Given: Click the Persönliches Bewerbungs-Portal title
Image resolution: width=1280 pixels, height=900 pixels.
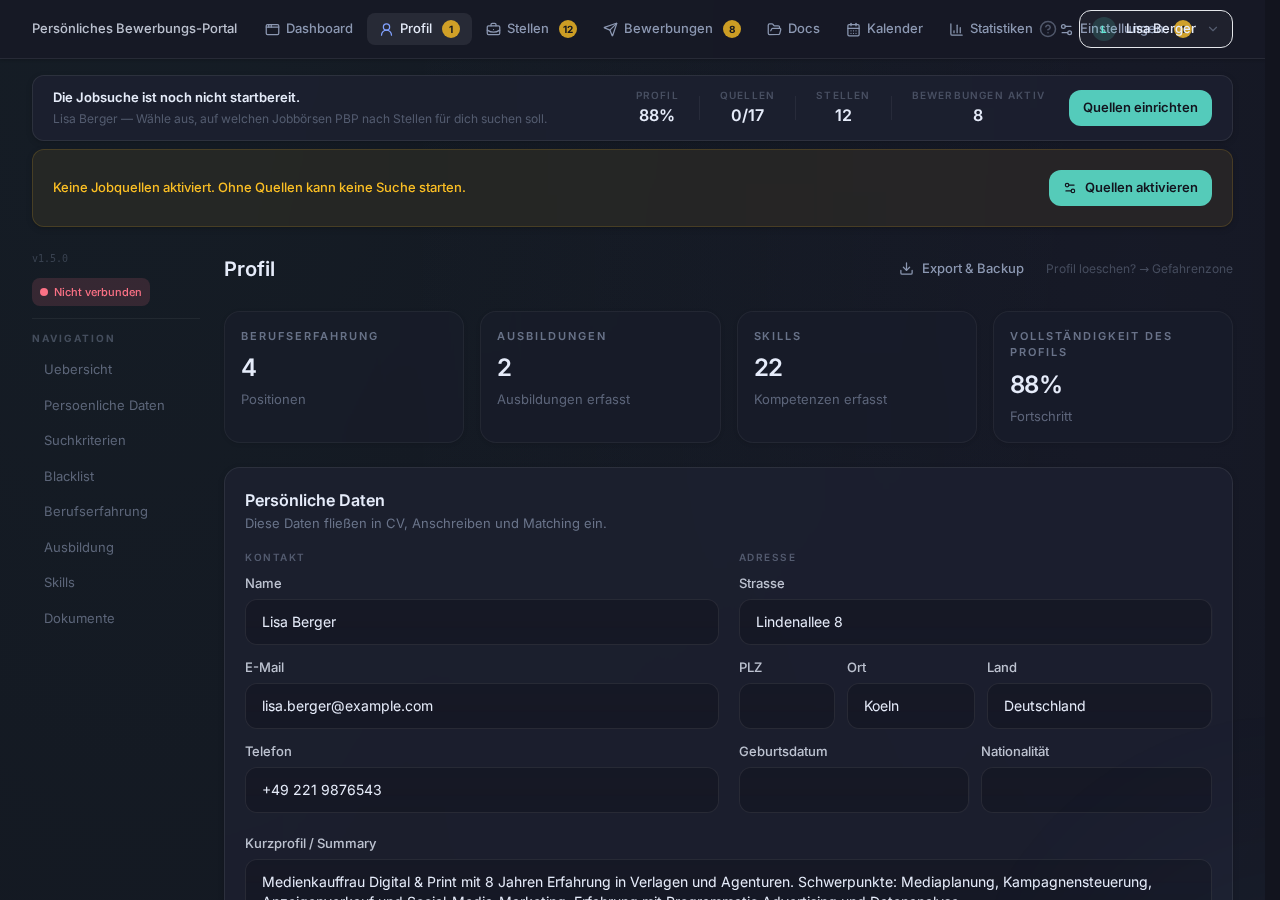Looking at the screenshot, I should 135,29.
